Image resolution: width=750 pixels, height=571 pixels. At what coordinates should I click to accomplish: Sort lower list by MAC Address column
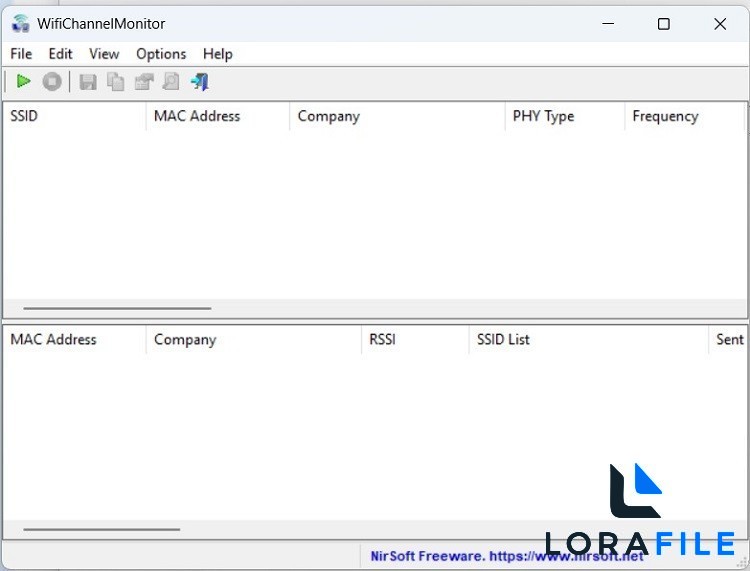click(74, 340)
